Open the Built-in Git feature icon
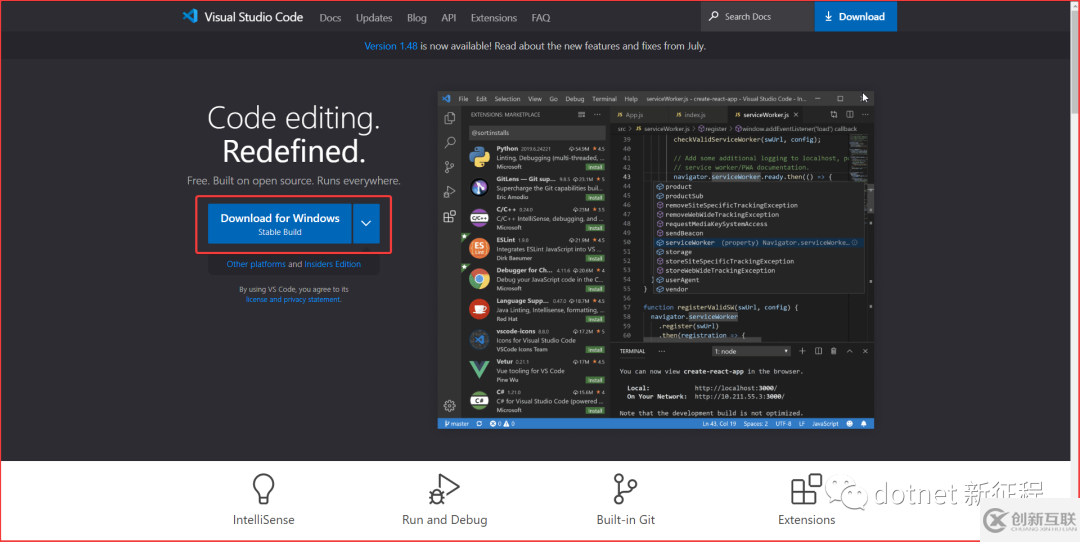This screenshot has height=542, width=1080. pos(625,489)
